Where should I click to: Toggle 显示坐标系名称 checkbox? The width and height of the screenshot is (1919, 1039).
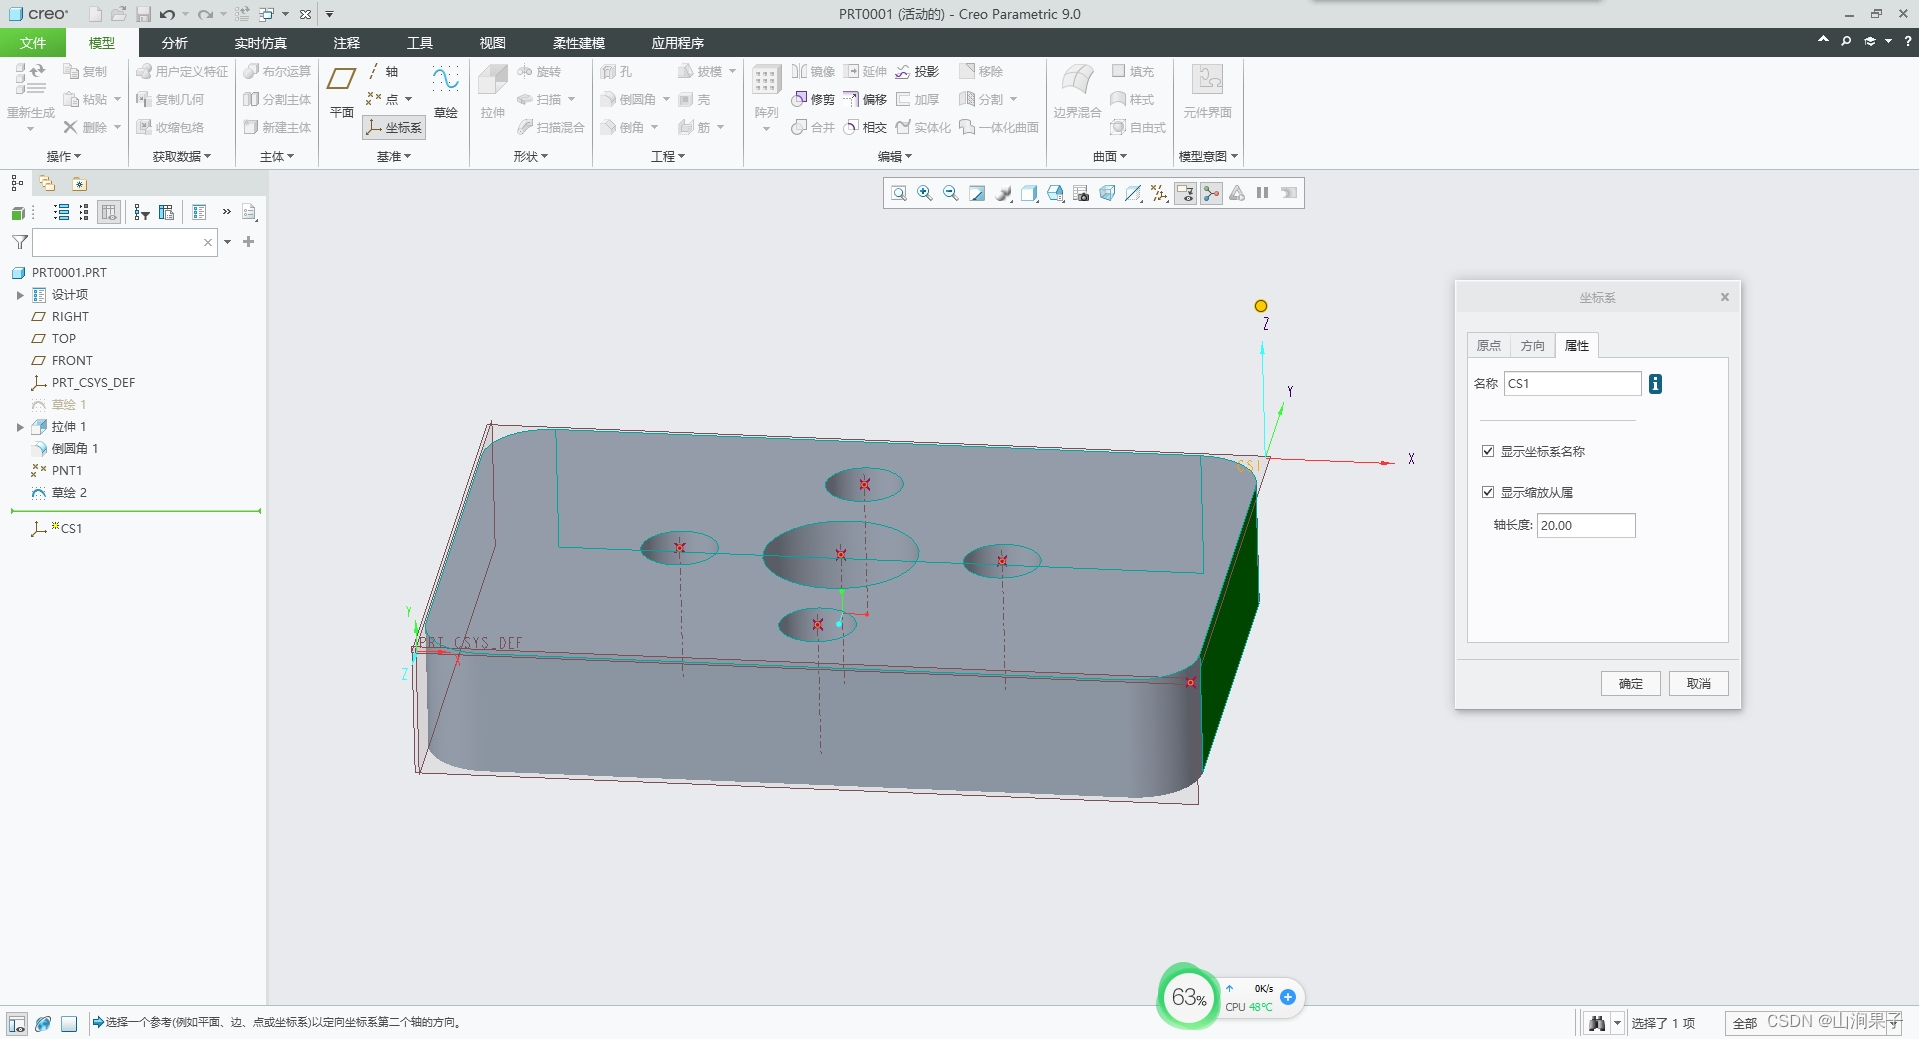click(x=1488, y=451)
